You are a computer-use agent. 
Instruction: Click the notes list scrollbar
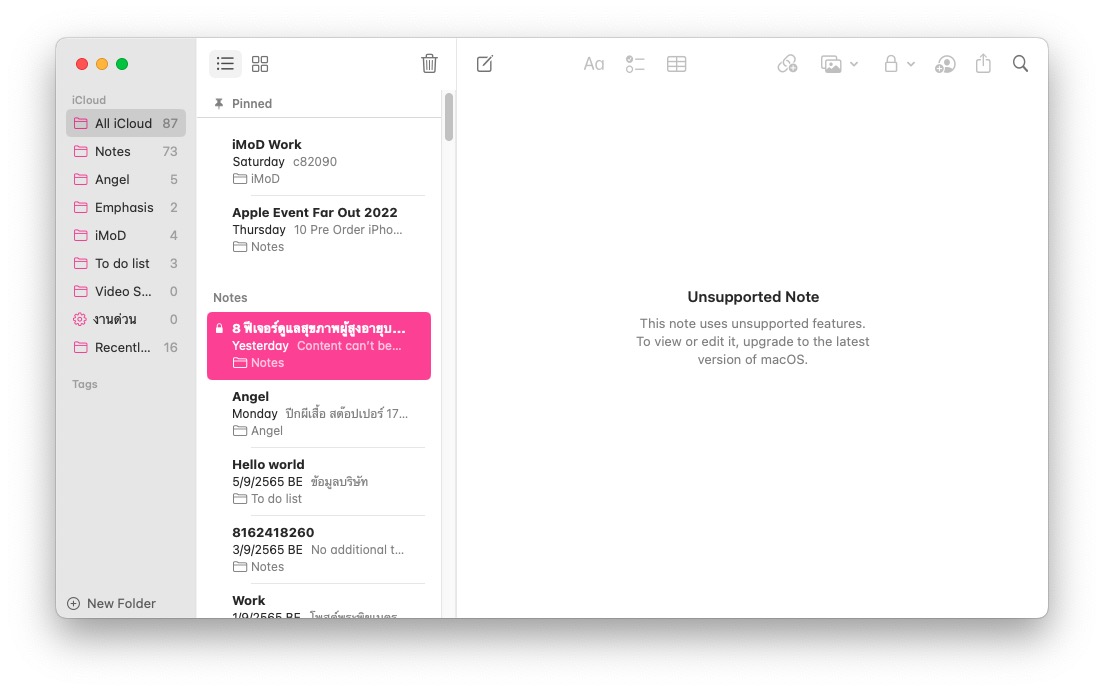pos(449,117)
